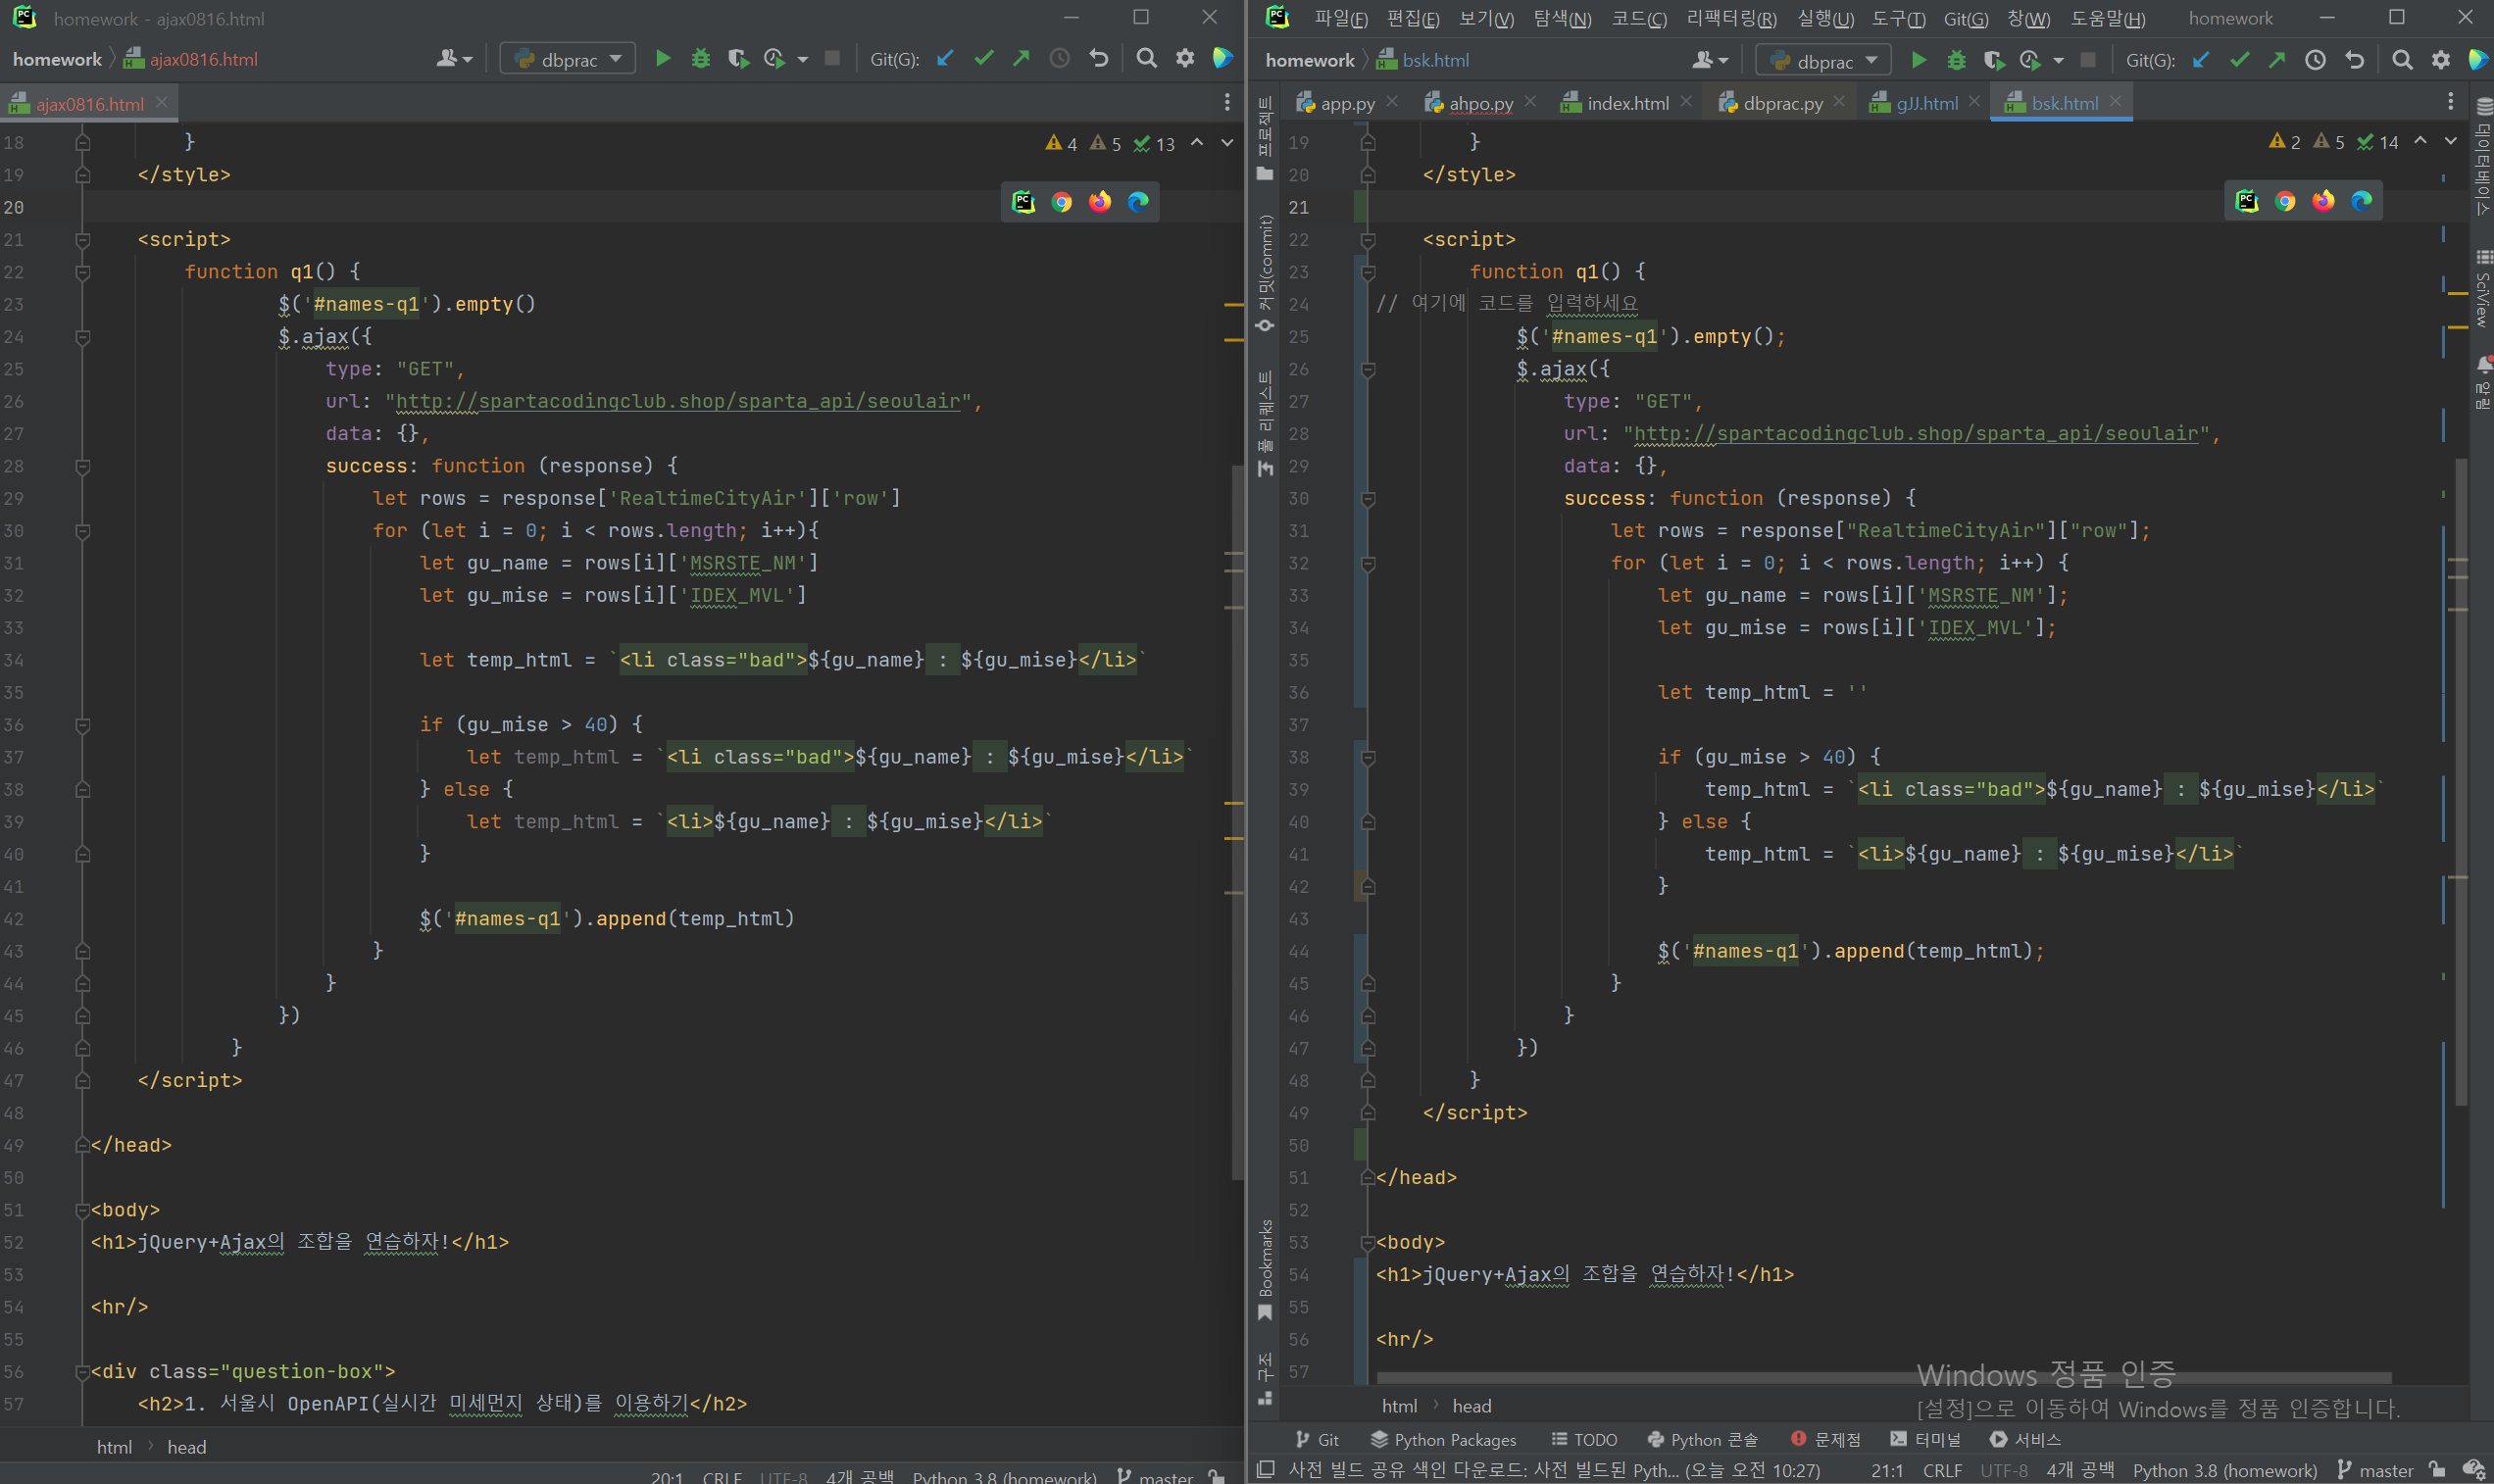The width and height of the screenshot is (2494, 1484).
Task: Open the 문제점 problems panel
Action: point(1826,1439)
